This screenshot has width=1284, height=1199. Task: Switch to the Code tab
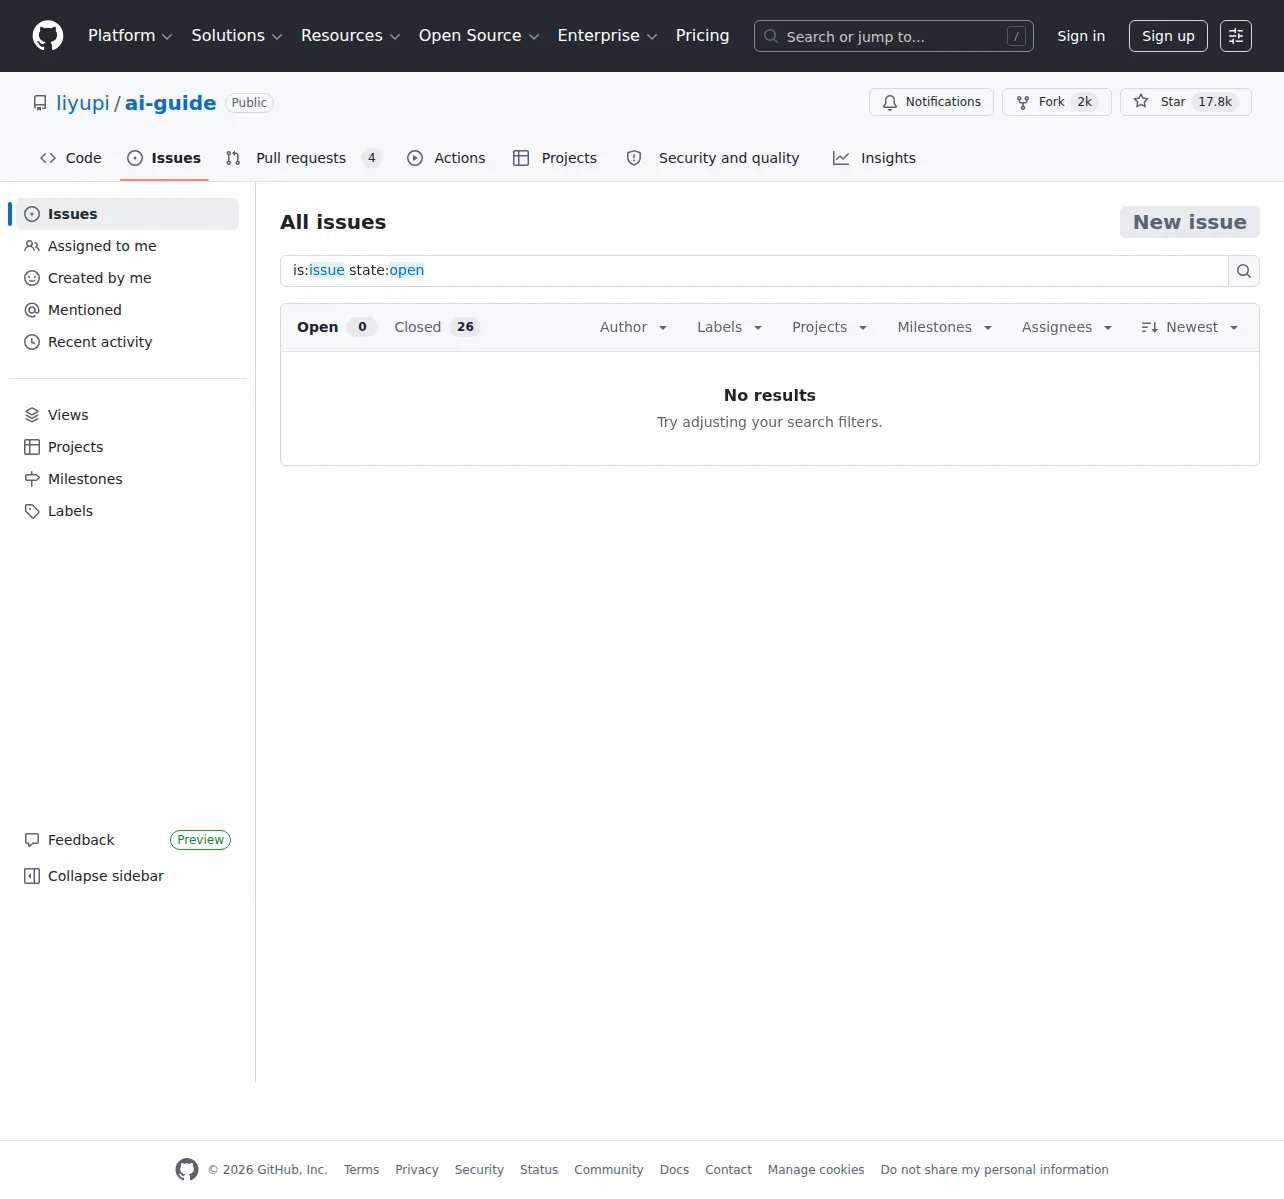pos(71,158)
